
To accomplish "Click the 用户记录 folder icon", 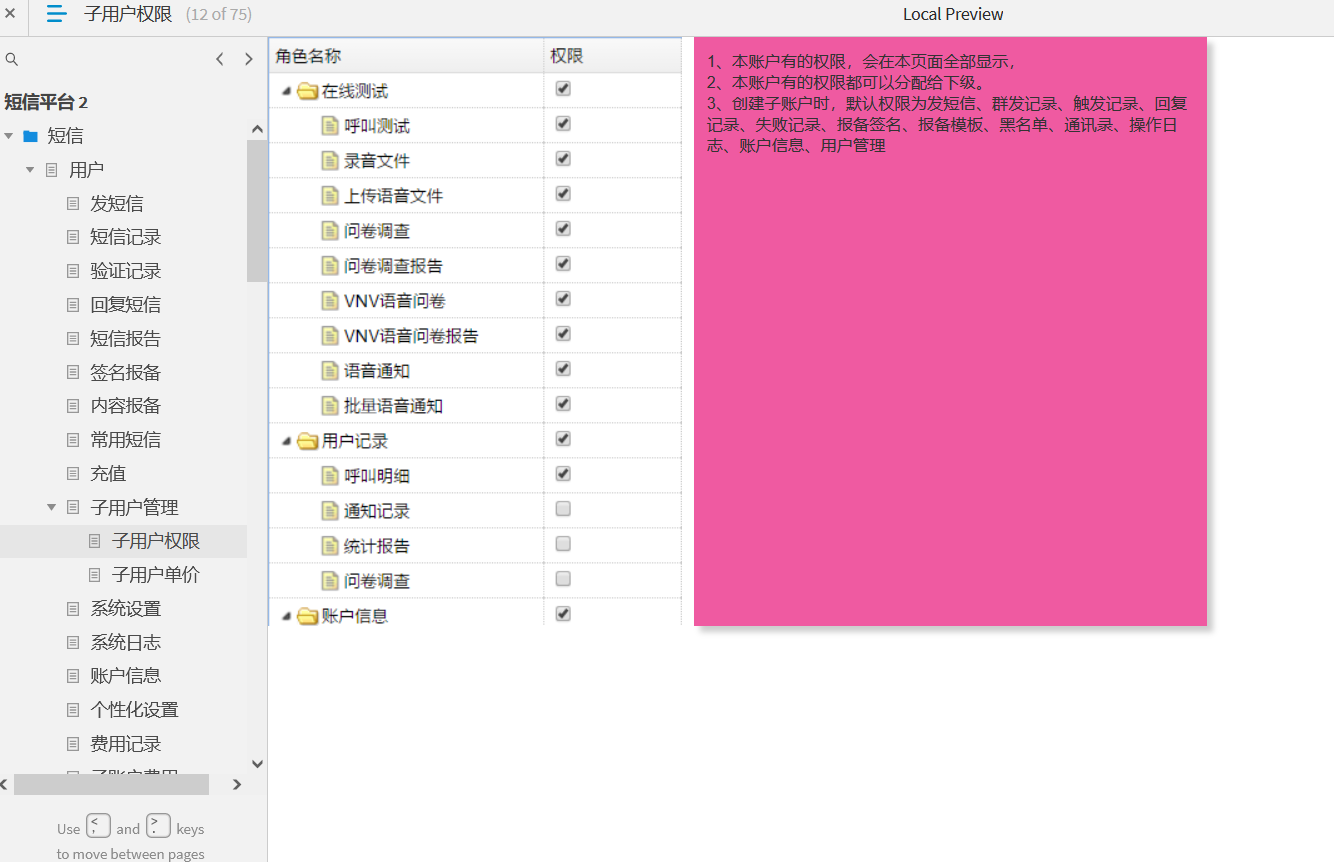I will [308, 441].
